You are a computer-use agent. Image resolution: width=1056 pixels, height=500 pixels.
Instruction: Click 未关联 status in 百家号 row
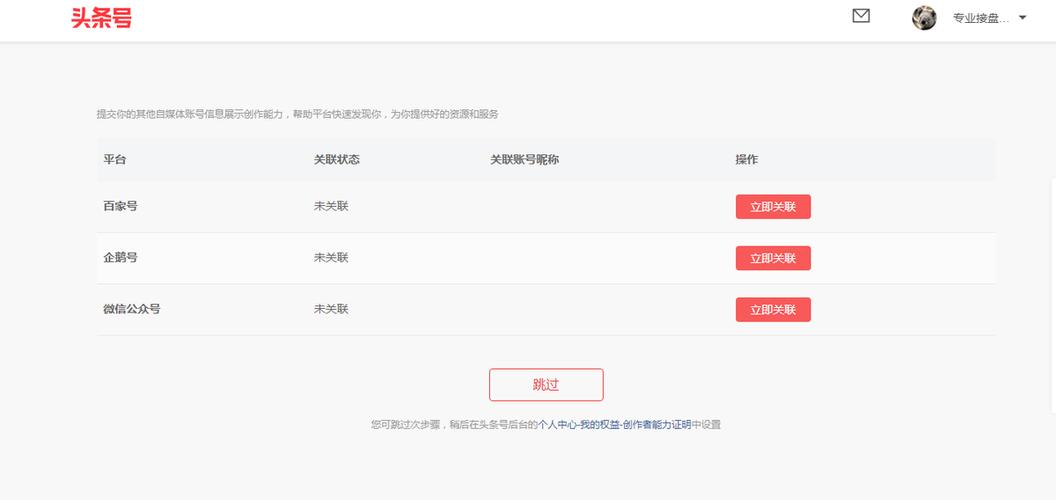tap(331, 206)
